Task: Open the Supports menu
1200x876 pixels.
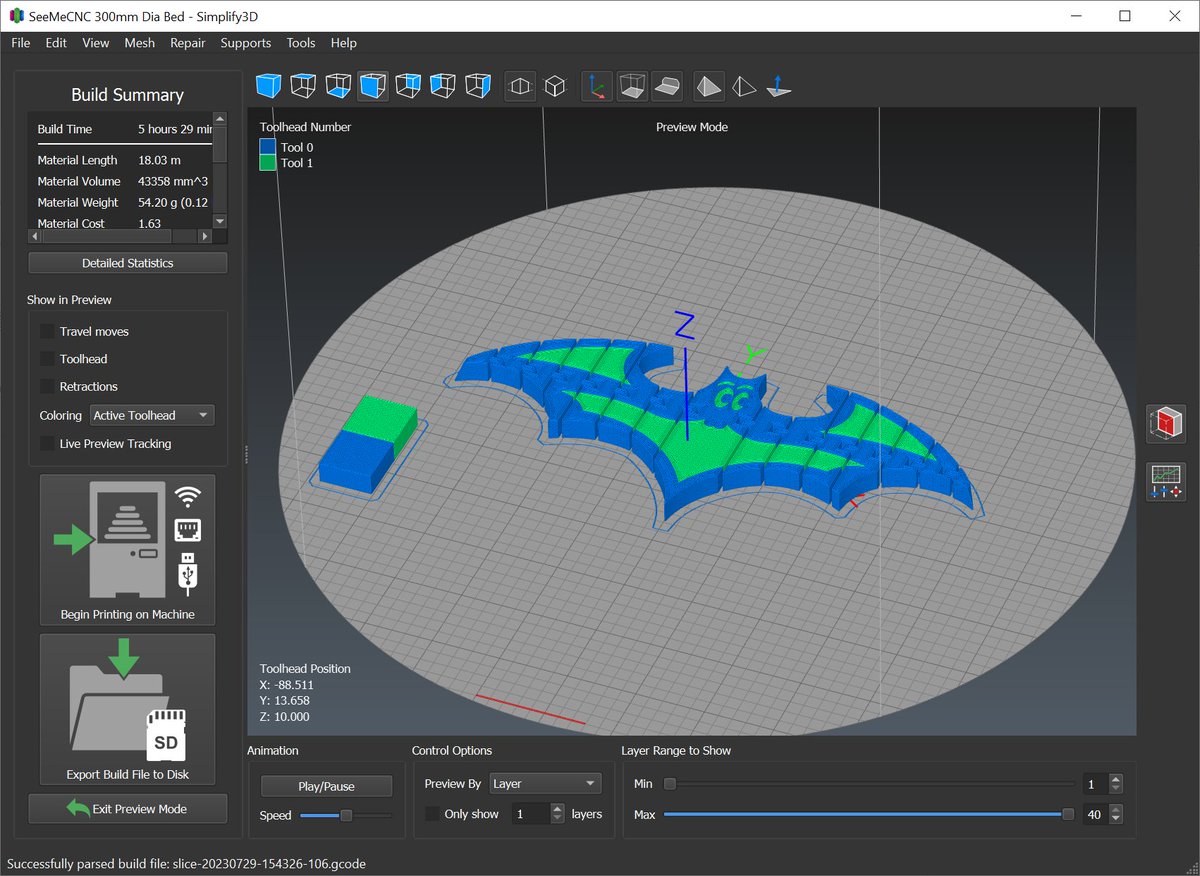Action: tap(246, 43)
